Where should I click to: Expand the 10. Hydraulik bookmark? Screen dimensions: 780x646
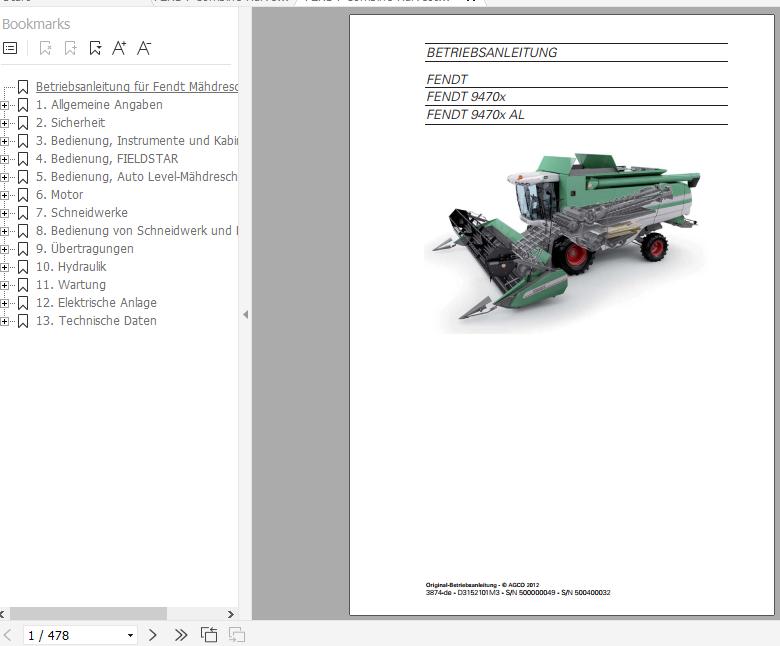pyautogui.click(x=4, y=268)
